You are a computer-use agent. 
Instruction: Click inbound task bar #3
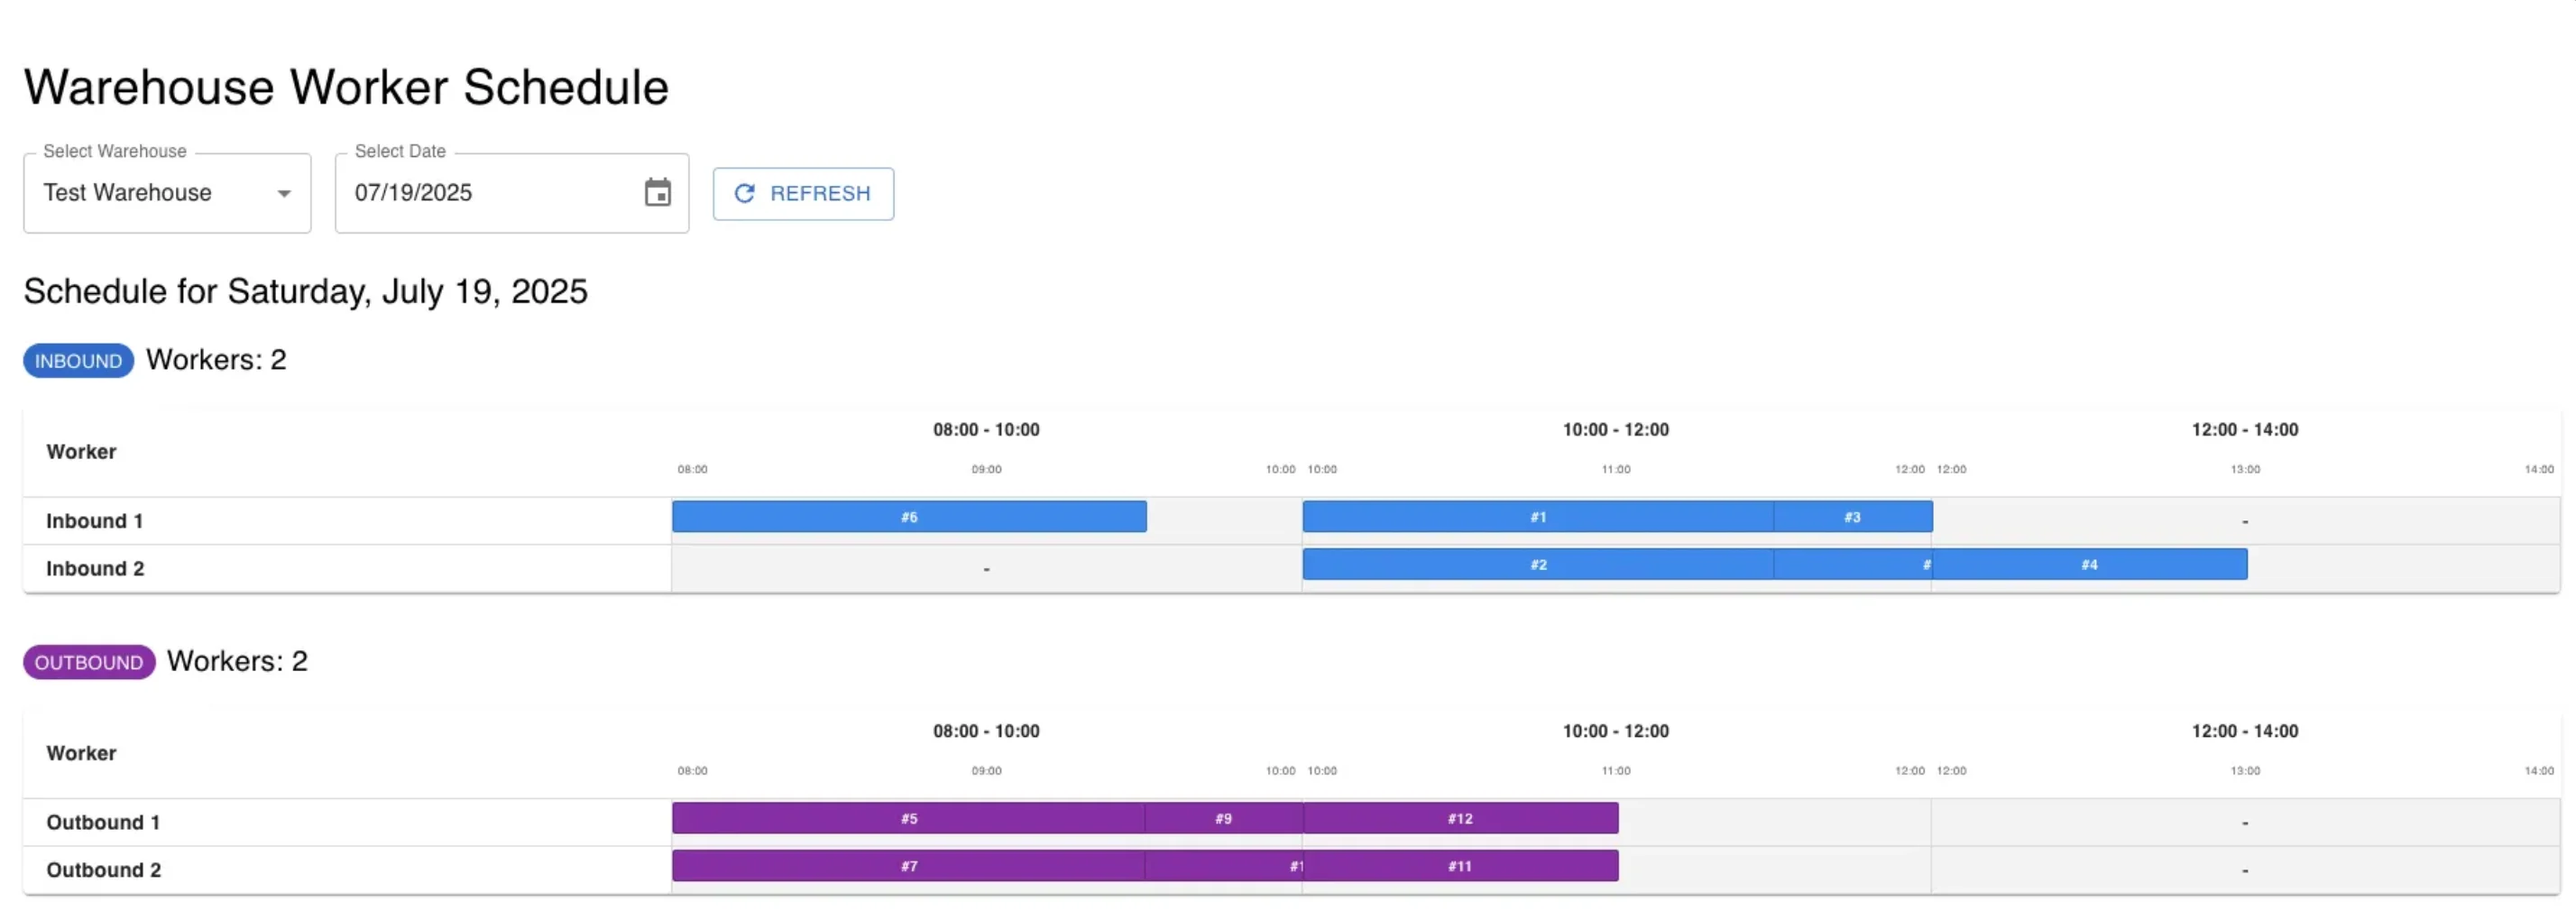click(1853, 517)
